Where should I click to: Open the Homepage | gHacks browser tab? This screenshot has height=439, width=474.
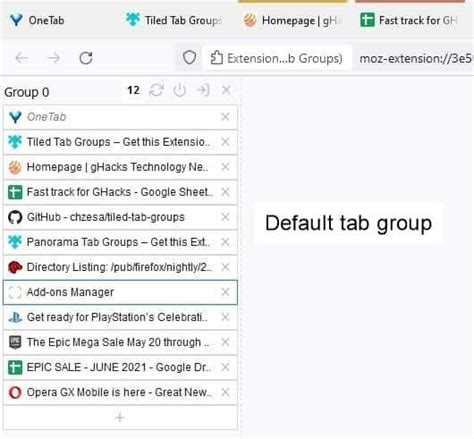[293, 21]
